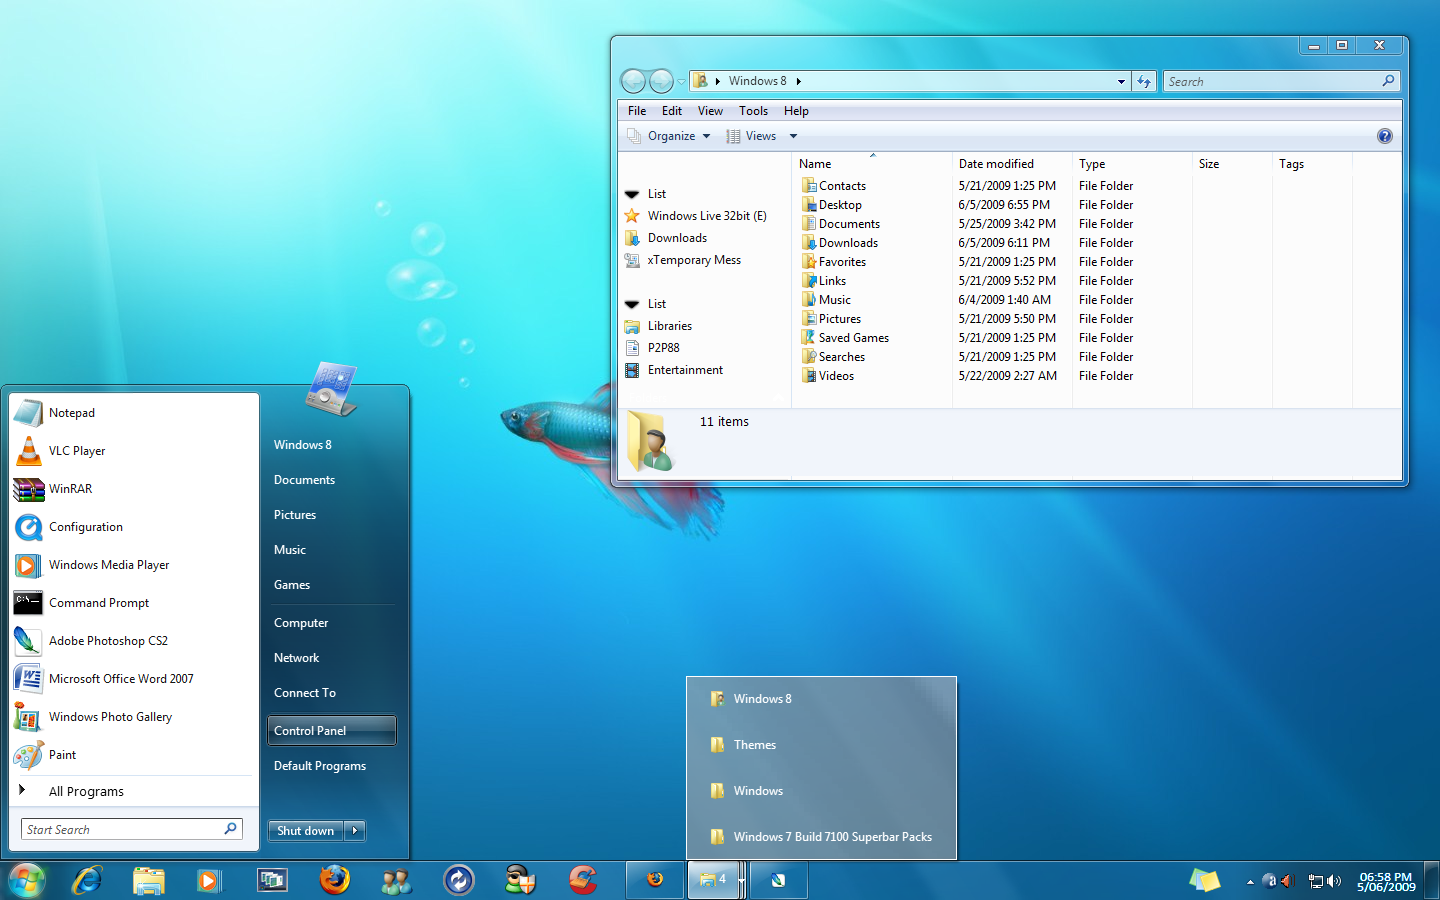Click the Back button in Explorer

633,81
